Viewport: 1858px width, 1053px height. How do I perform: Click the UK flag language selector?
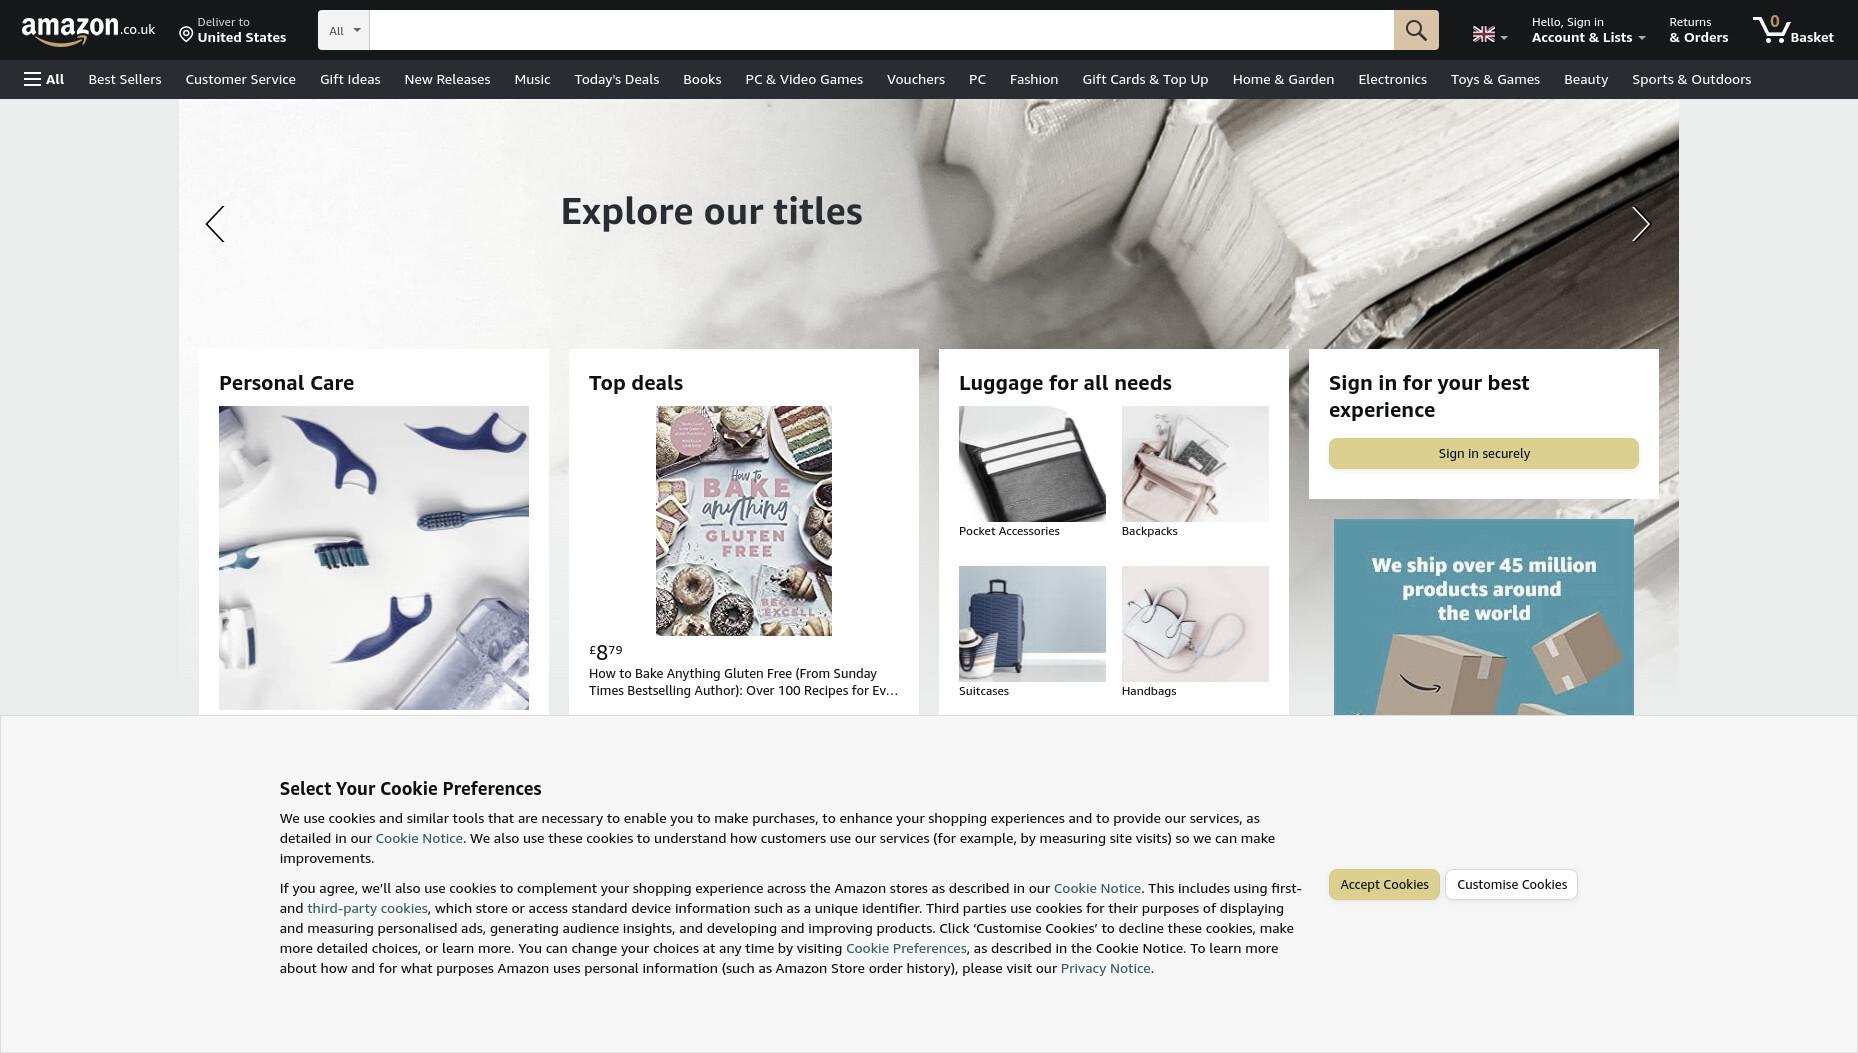1489,35
